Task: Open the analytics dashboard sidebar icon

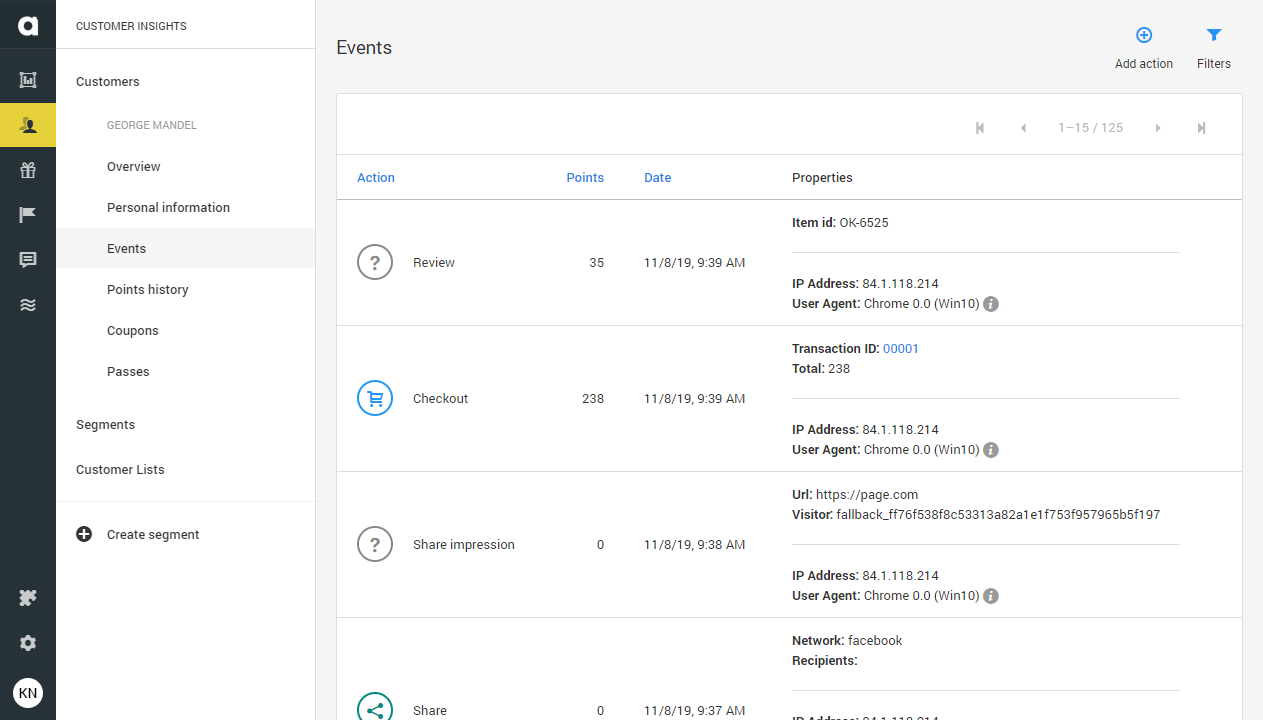Action: 28,80
